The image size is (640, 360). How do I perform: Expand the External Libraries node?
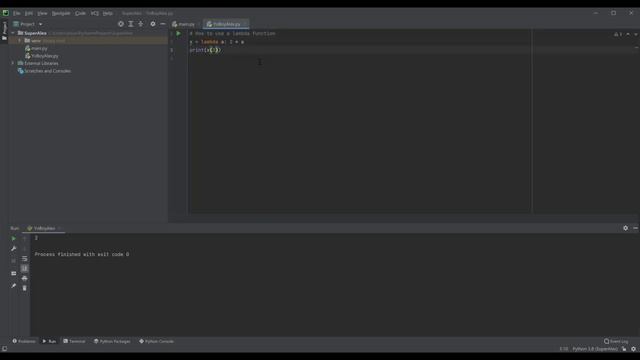tap(13, 63)
